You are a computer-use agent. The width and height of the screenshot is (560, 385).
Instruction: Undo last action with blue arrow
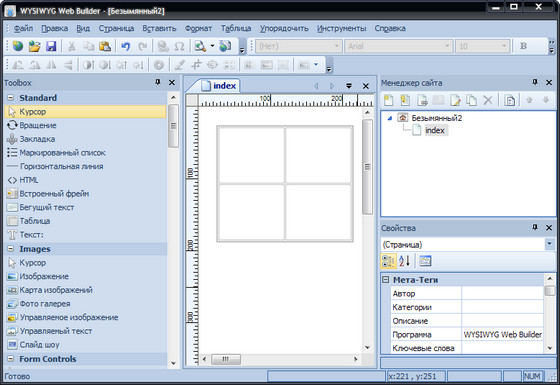click(125, 46)
